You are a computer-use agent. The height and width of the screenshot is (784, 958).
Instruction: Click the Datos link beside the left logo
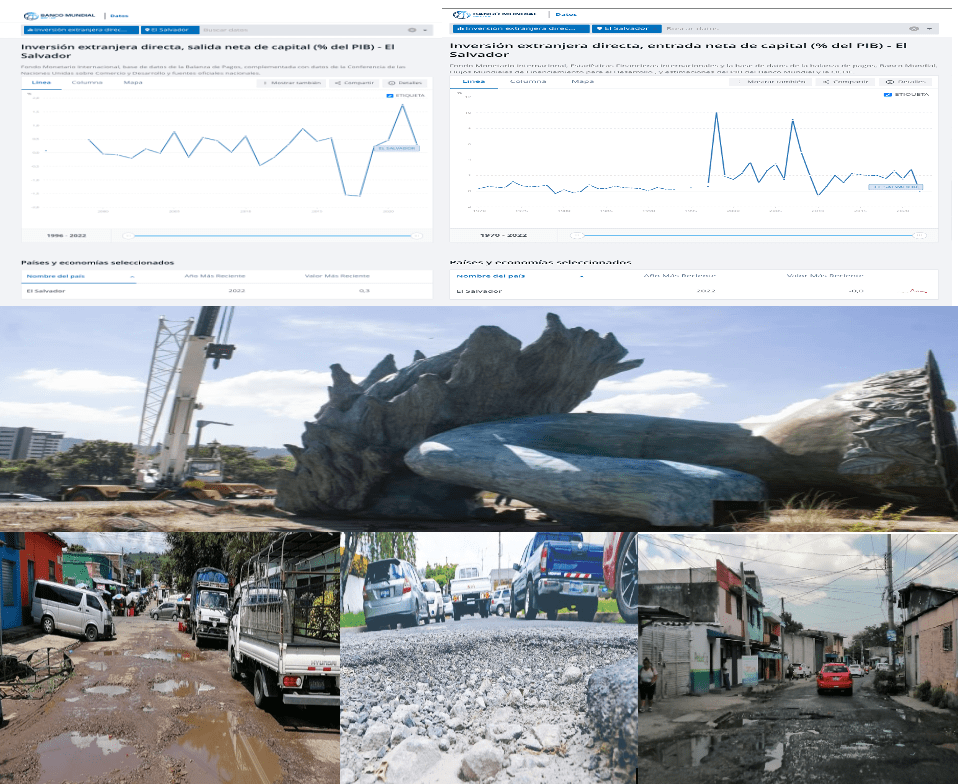119,16
